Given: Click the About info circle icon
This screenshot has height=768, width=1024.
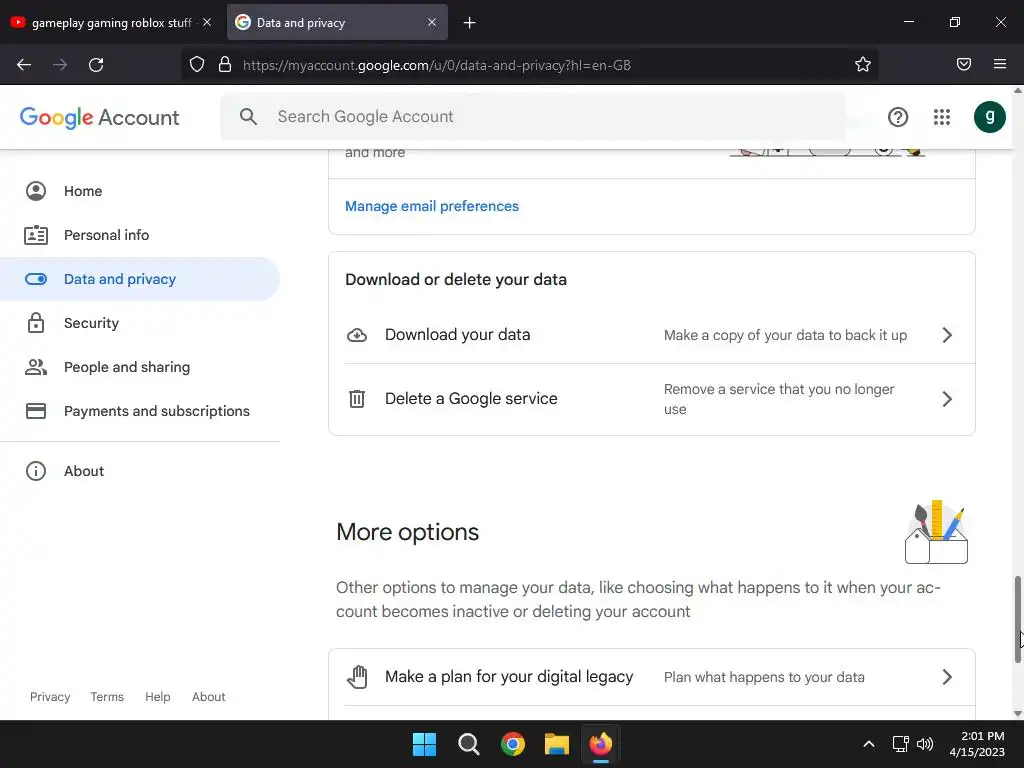Looking at the screenshot, I should pyautogui.click(x=36, y=471).
